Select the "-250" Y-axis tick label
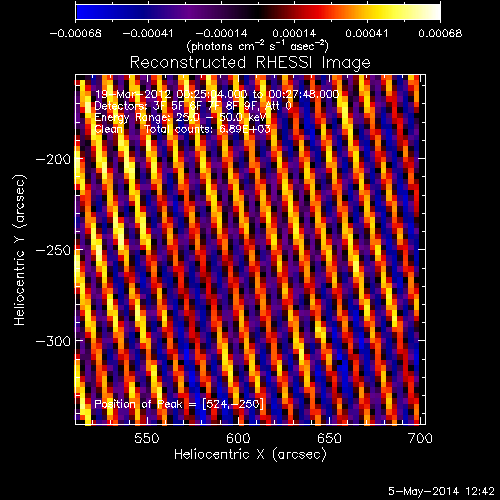 [53, 250]
